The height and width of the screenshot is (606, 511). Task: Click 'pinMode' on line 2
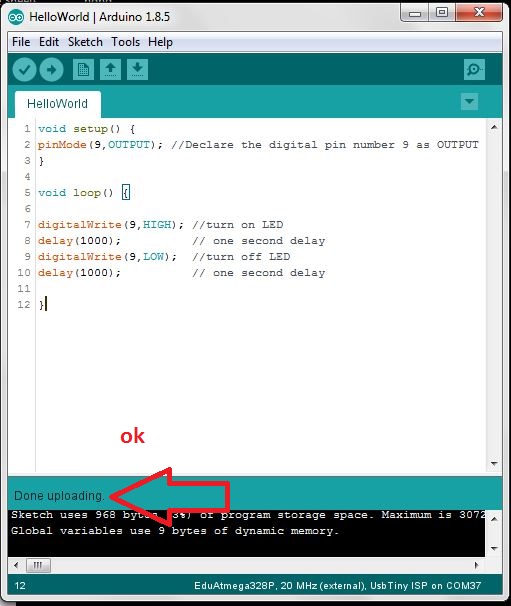coord(62,145)
